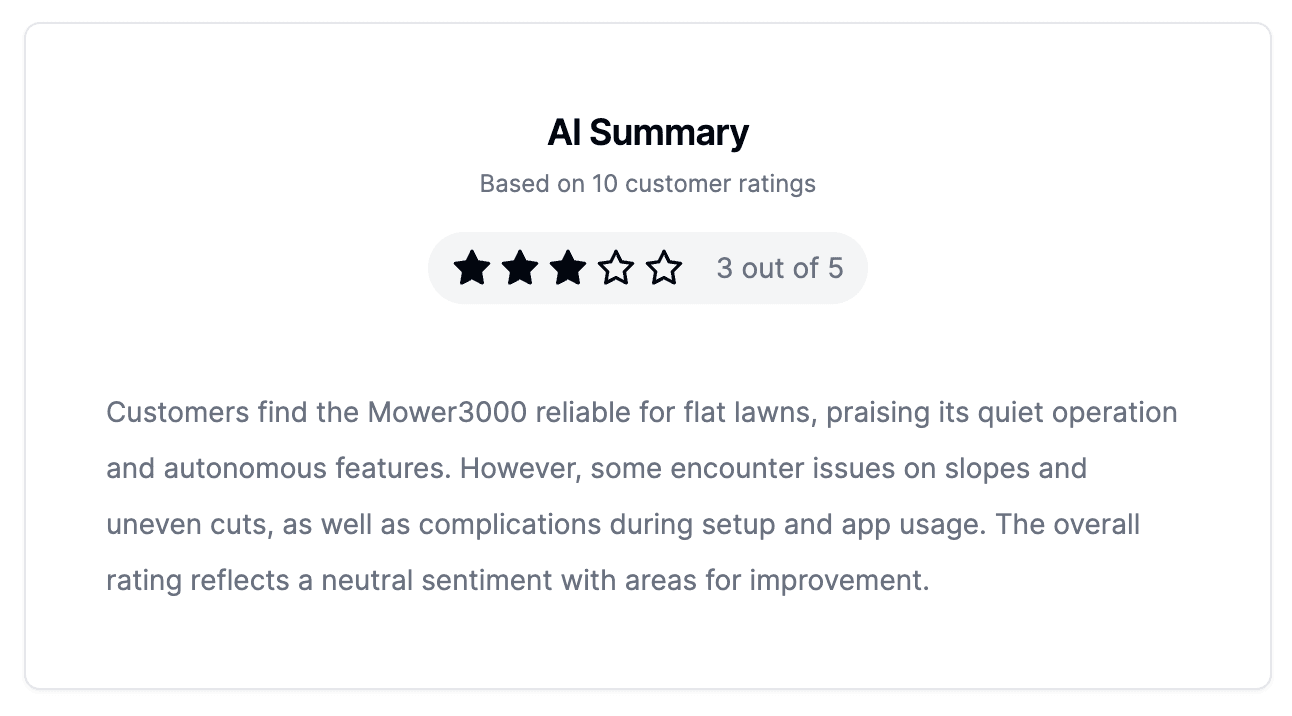Click the "3 out of 5" rating text
The width and height of the screenshot is (1292, 716).
click(779, 268)
